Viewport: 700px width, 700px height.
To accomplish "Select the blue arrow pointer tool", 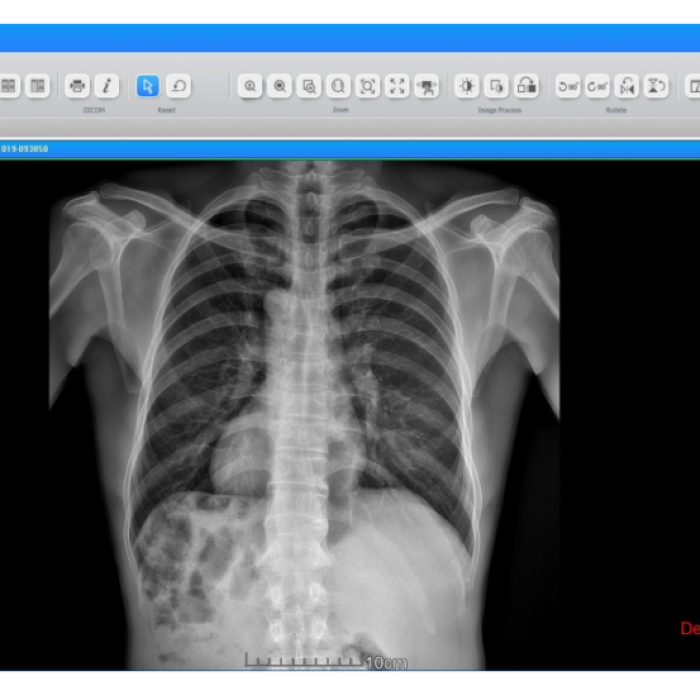I will [x=148, y=86].
